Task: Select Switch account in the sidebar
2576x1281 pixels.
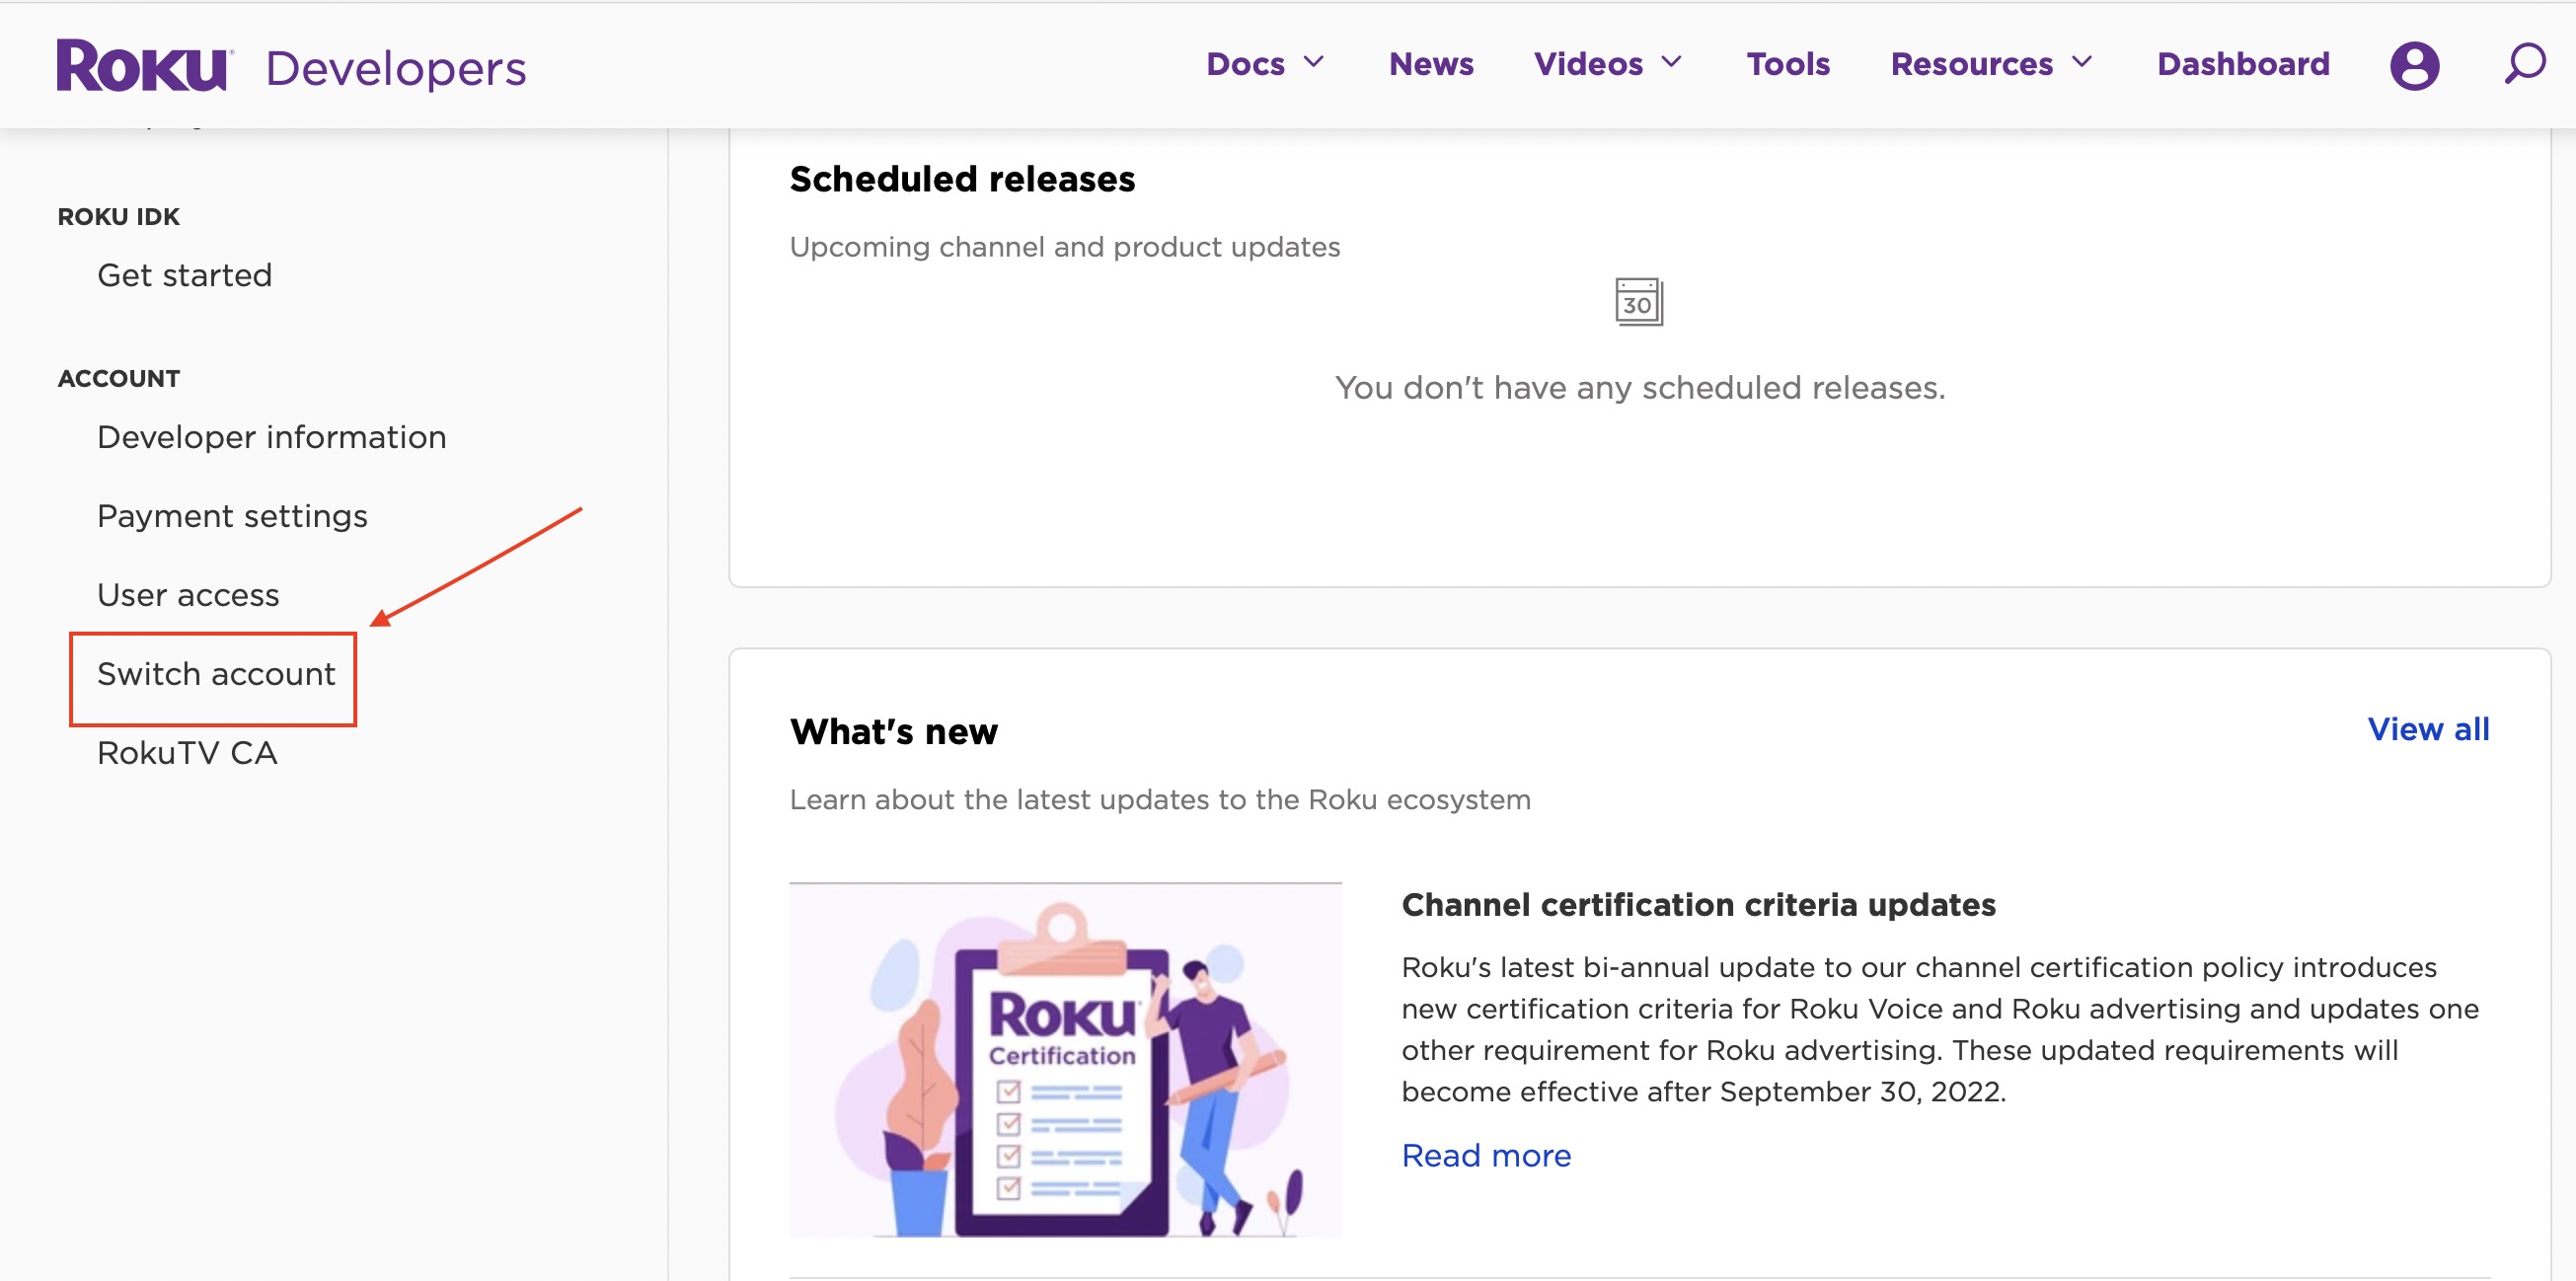Action: click(x=216, y=674)
